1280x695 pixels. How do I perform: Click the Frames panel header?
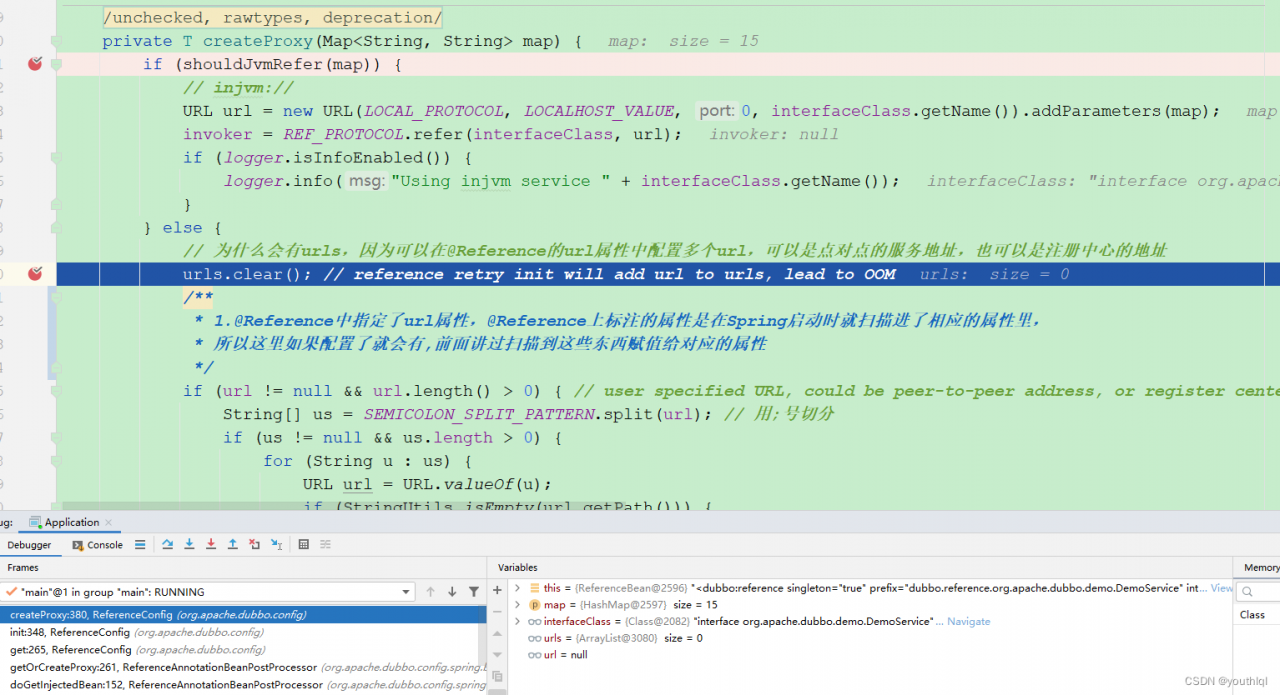pos(23,567)
